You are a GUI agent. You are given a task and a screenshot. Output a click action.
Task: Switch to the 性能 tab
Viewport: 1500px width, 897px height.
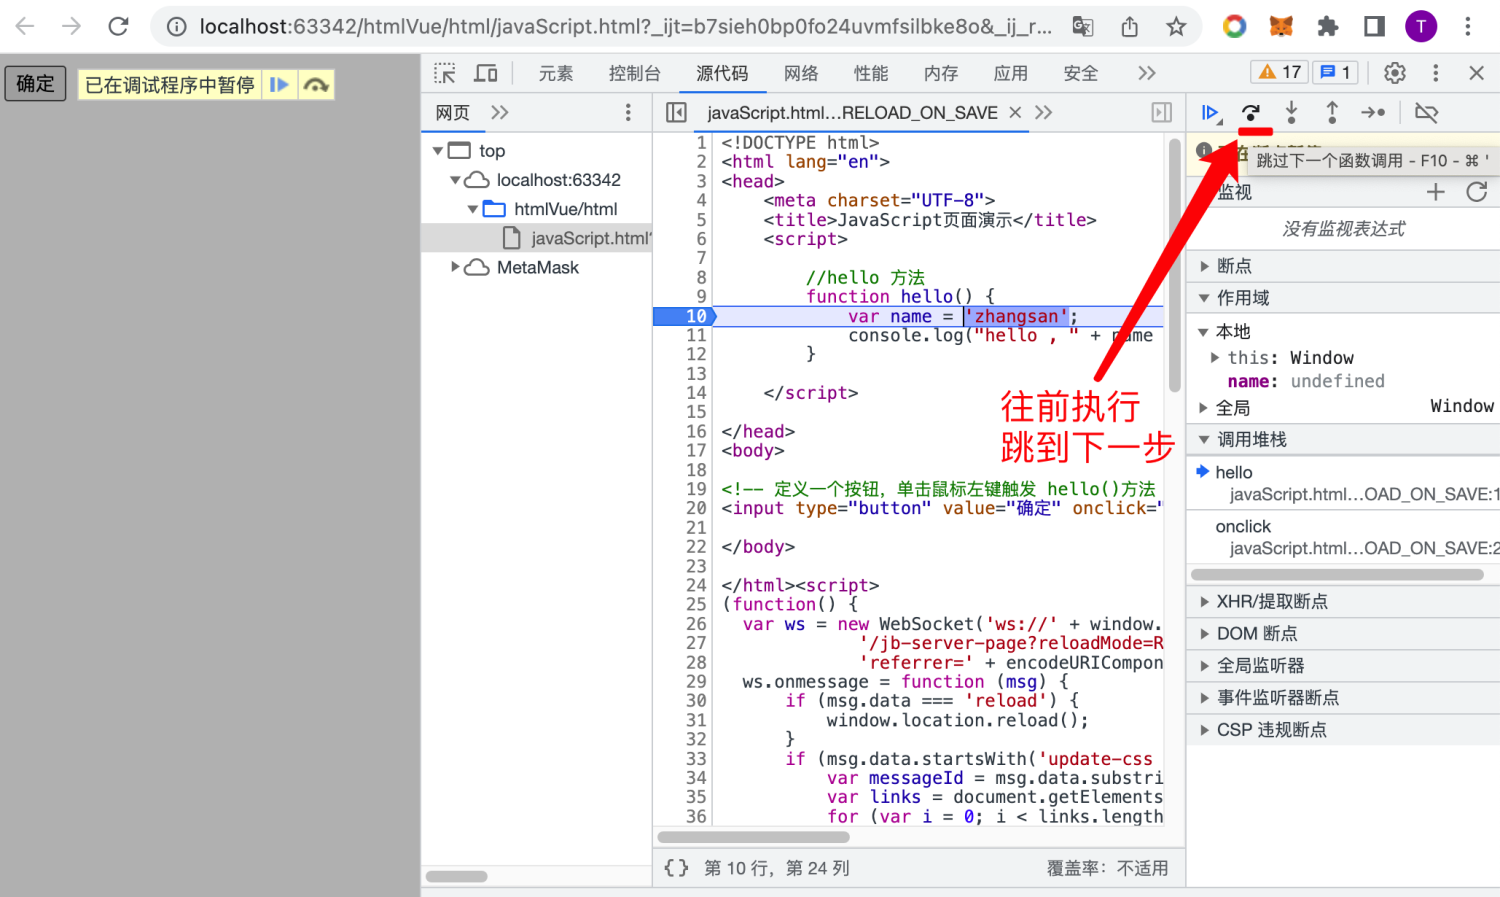click(871, 73)
